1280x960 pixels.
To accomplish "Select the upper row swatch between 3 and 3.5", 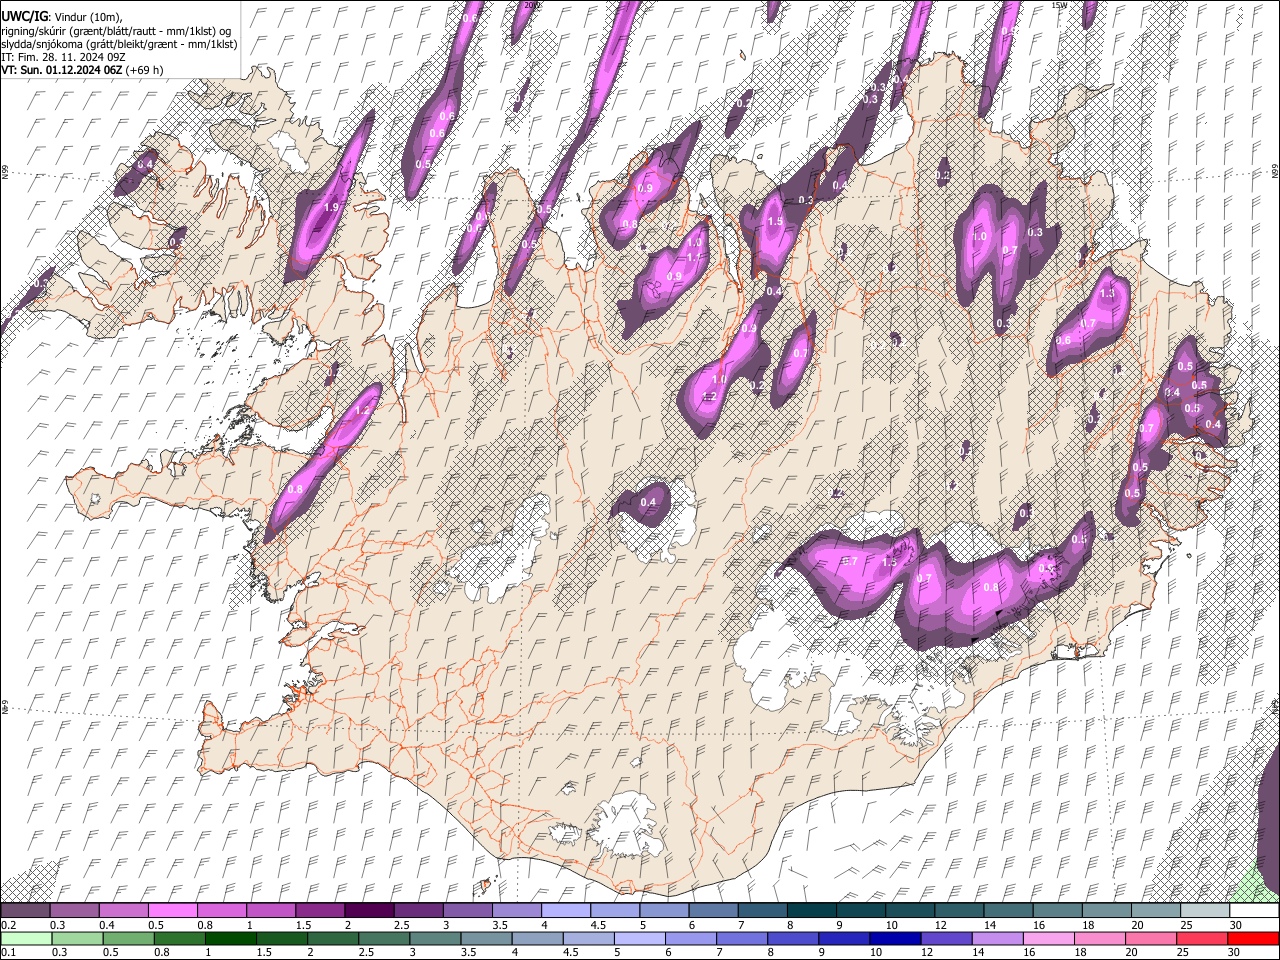I will click(468, 911).
